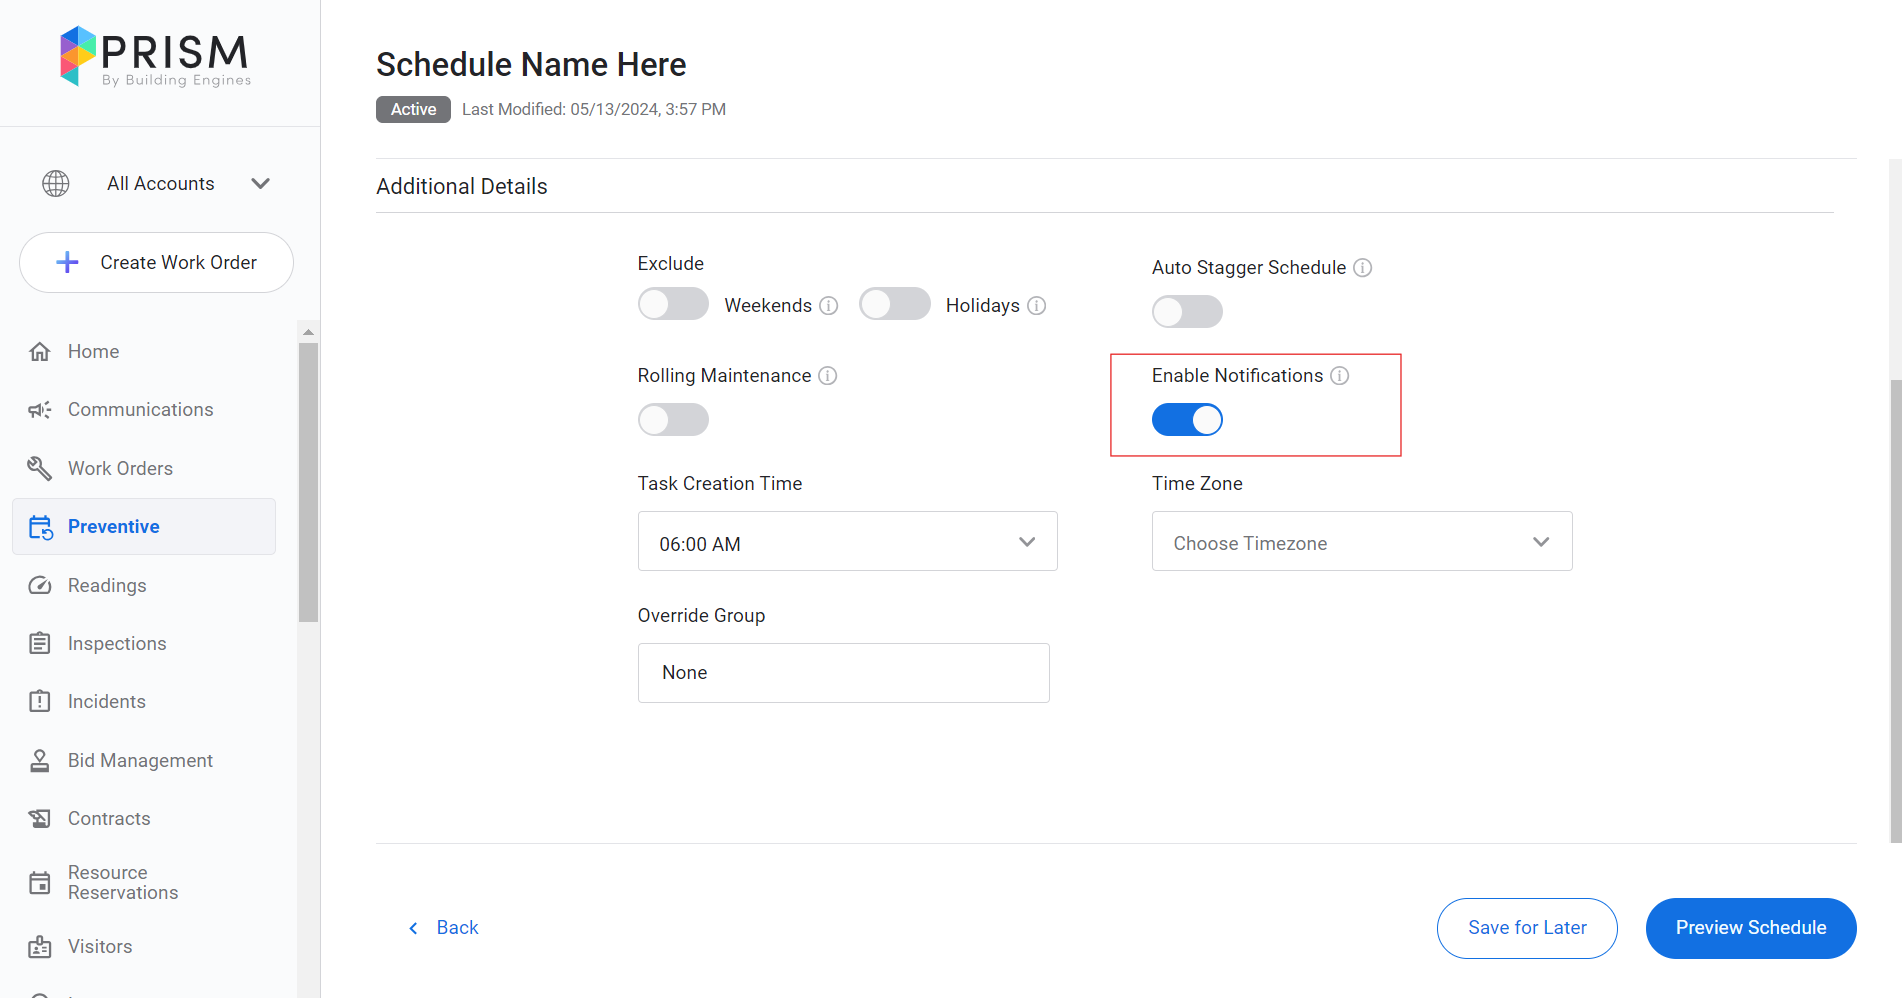Open Readings menu item
The width and height of the screenshot is (1902, 998).
point(144,585)
